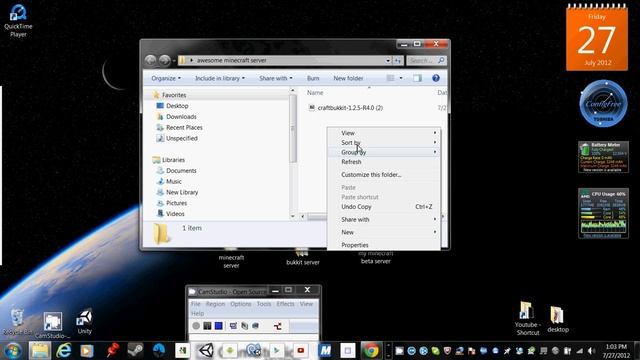This screenshot has height=360, width=640.
Task: Click the Explorer search box
Action: [x=426, y=60]
